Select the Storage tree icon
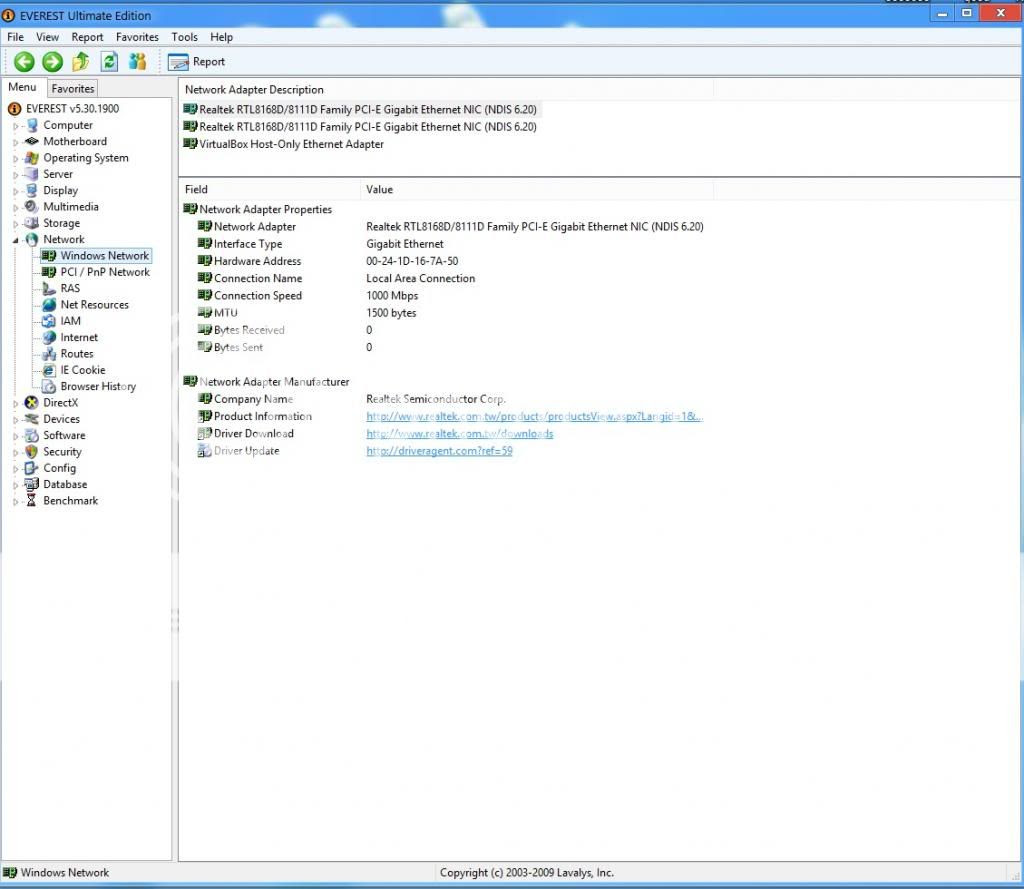The width and height of the screenshot is (1024, 889). pos(31,223)
